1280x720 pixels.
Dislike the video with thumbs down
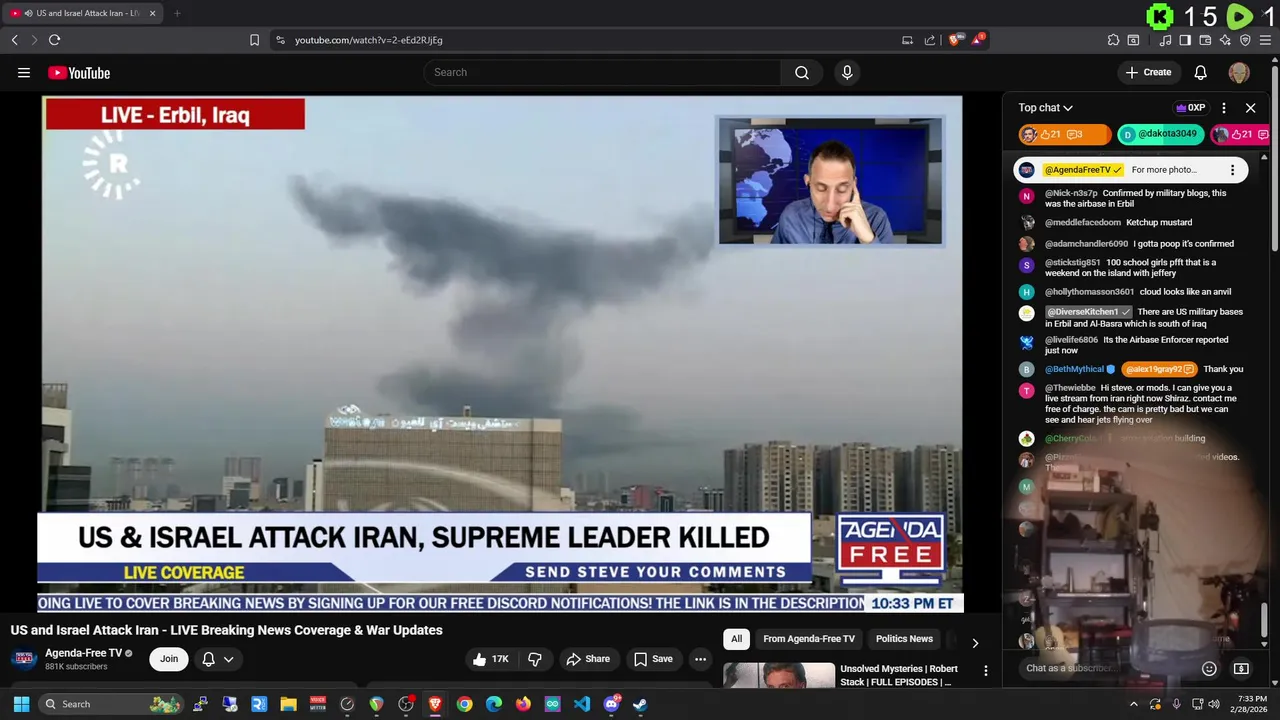pyautogui.click(x=535, y=659)
